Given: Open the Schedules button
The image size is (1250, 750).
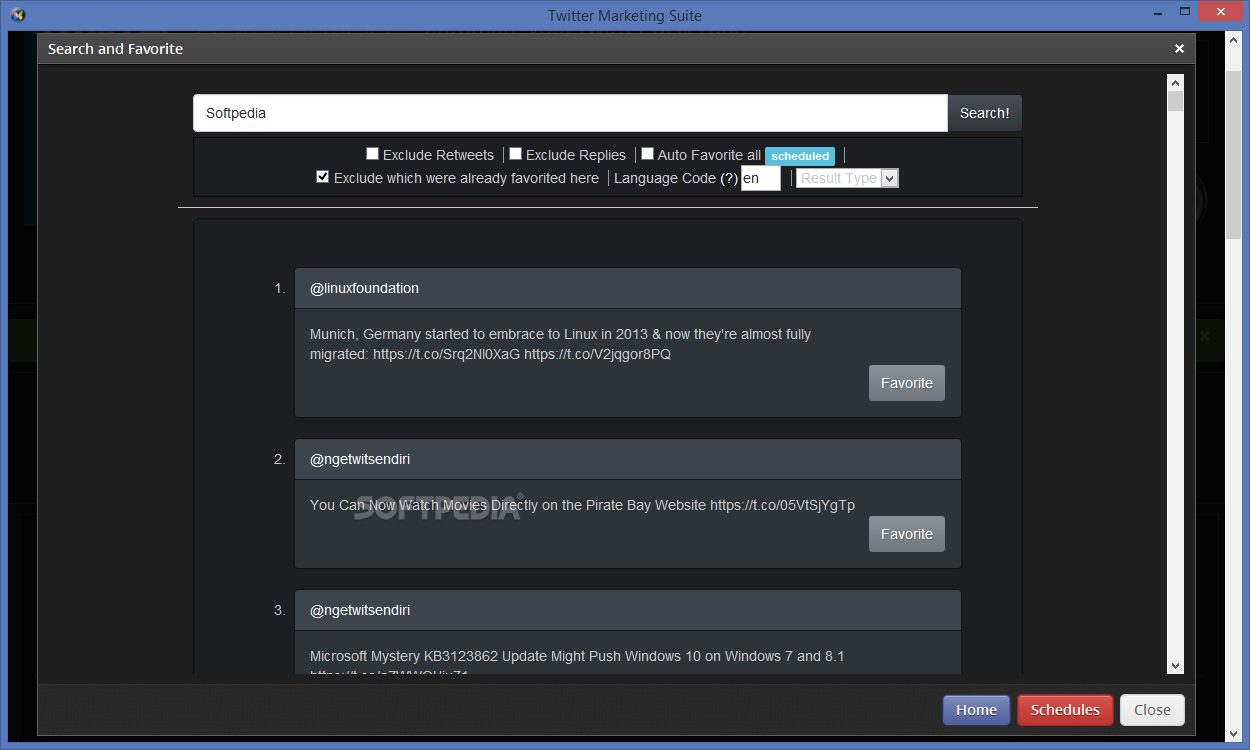Looking at the screenshot, I should (x=1065, y=710).
